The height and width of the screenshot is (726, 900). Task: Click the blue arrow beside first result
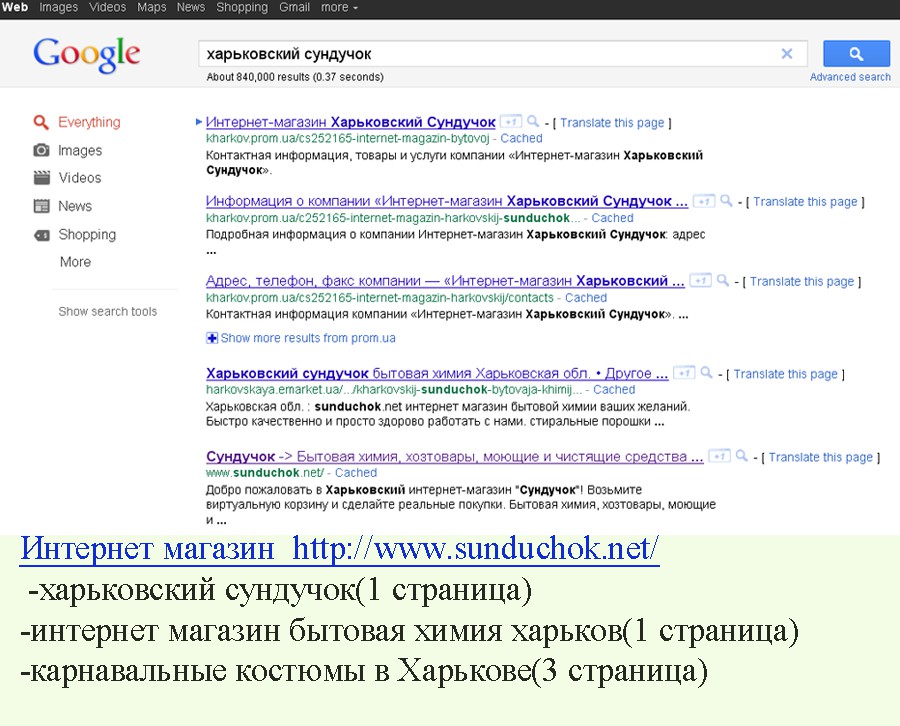pos(199,122)
